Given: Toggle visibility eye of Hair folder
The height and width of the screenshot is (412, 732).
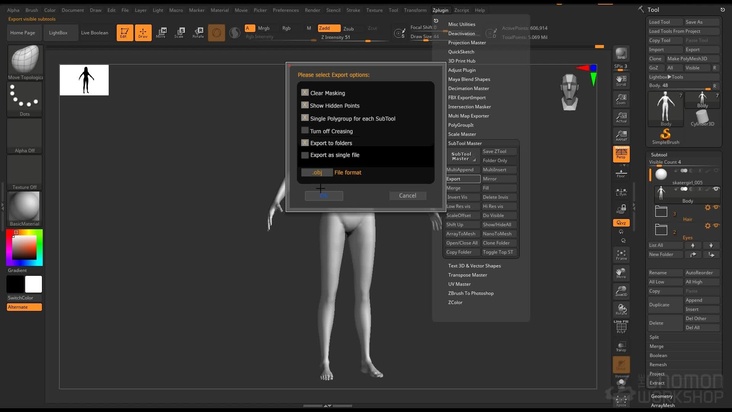Looking at the screenshot, I should click(x=716, y=207).
